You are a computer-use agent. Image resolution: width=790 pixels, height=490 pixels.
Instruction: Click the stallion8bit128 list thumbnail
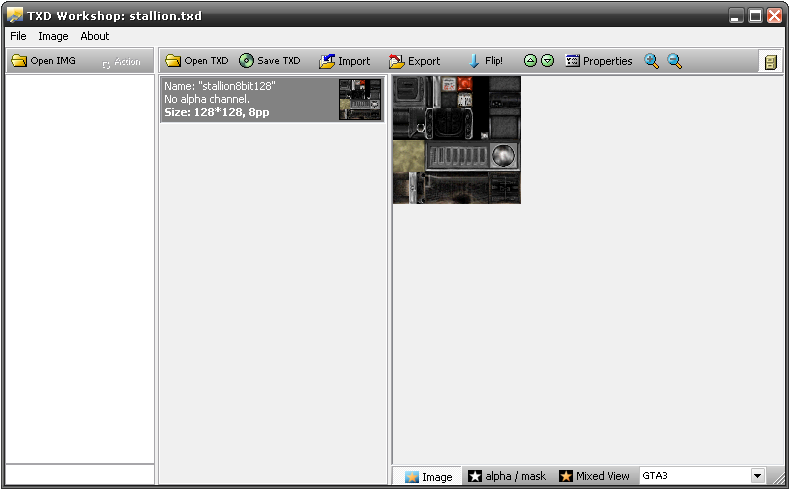(360, 99)
